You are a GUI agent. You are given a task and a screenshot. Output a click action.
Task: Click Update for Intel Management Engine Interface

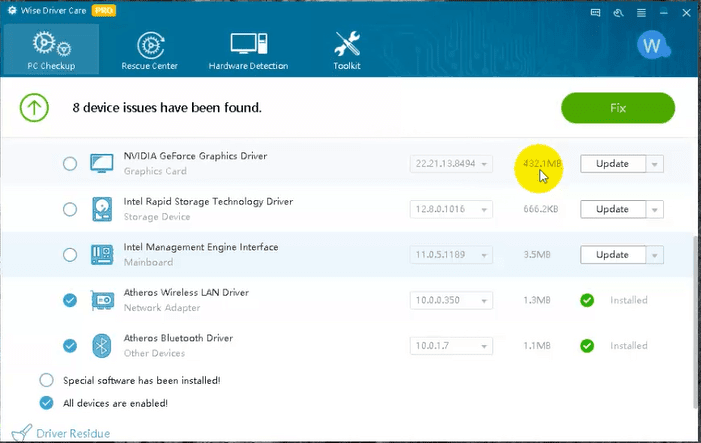(612, 255)
